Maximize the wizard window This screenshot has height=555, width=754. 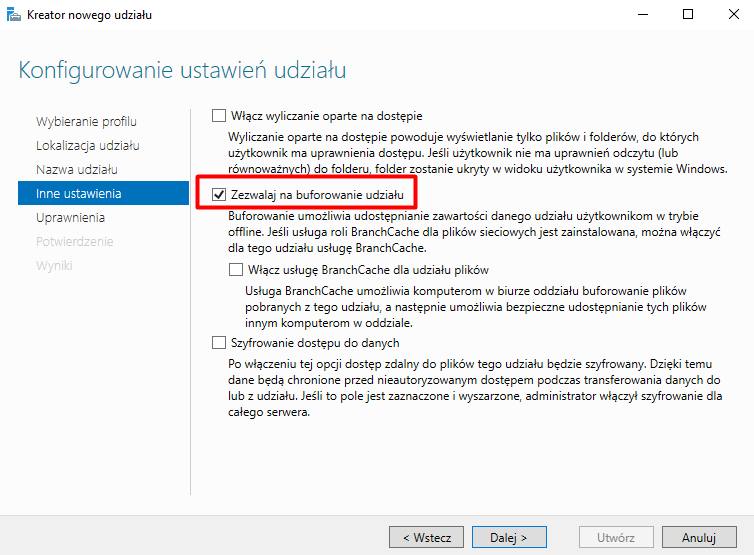point(688,15)
